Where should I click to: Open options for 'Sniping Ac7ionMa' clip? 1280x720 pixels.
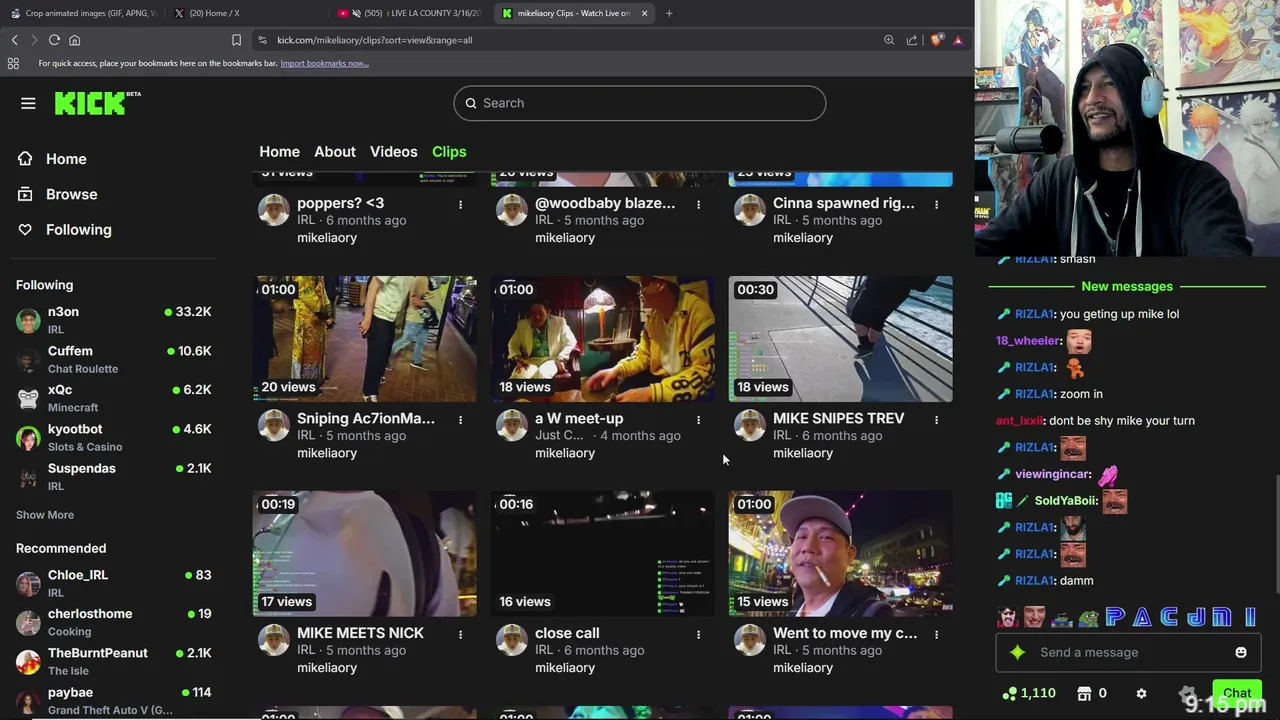click(460, 420)
